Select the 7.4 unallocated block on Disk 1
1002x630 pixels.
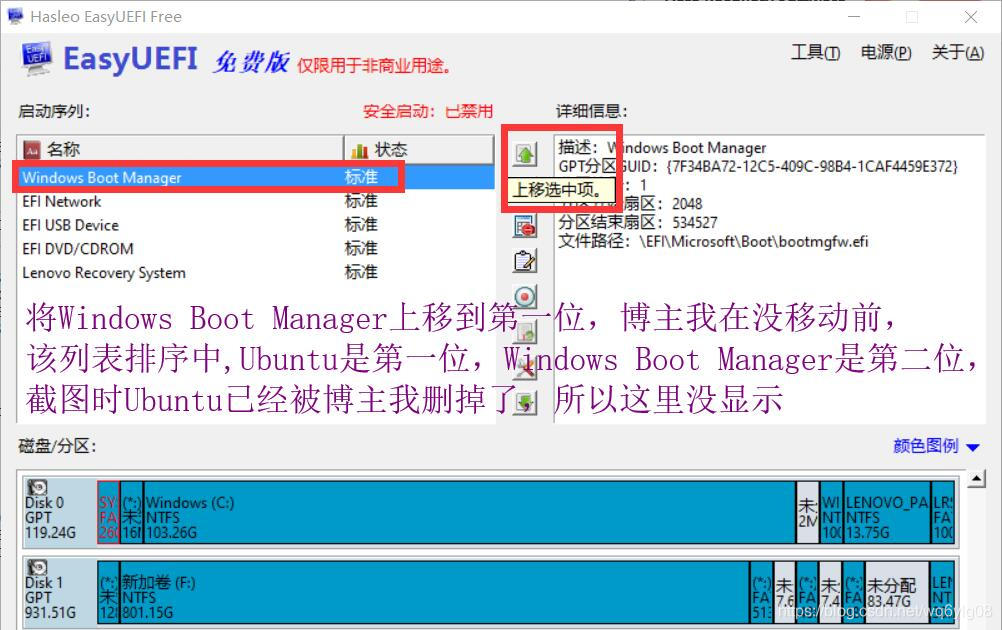[830, 592]
